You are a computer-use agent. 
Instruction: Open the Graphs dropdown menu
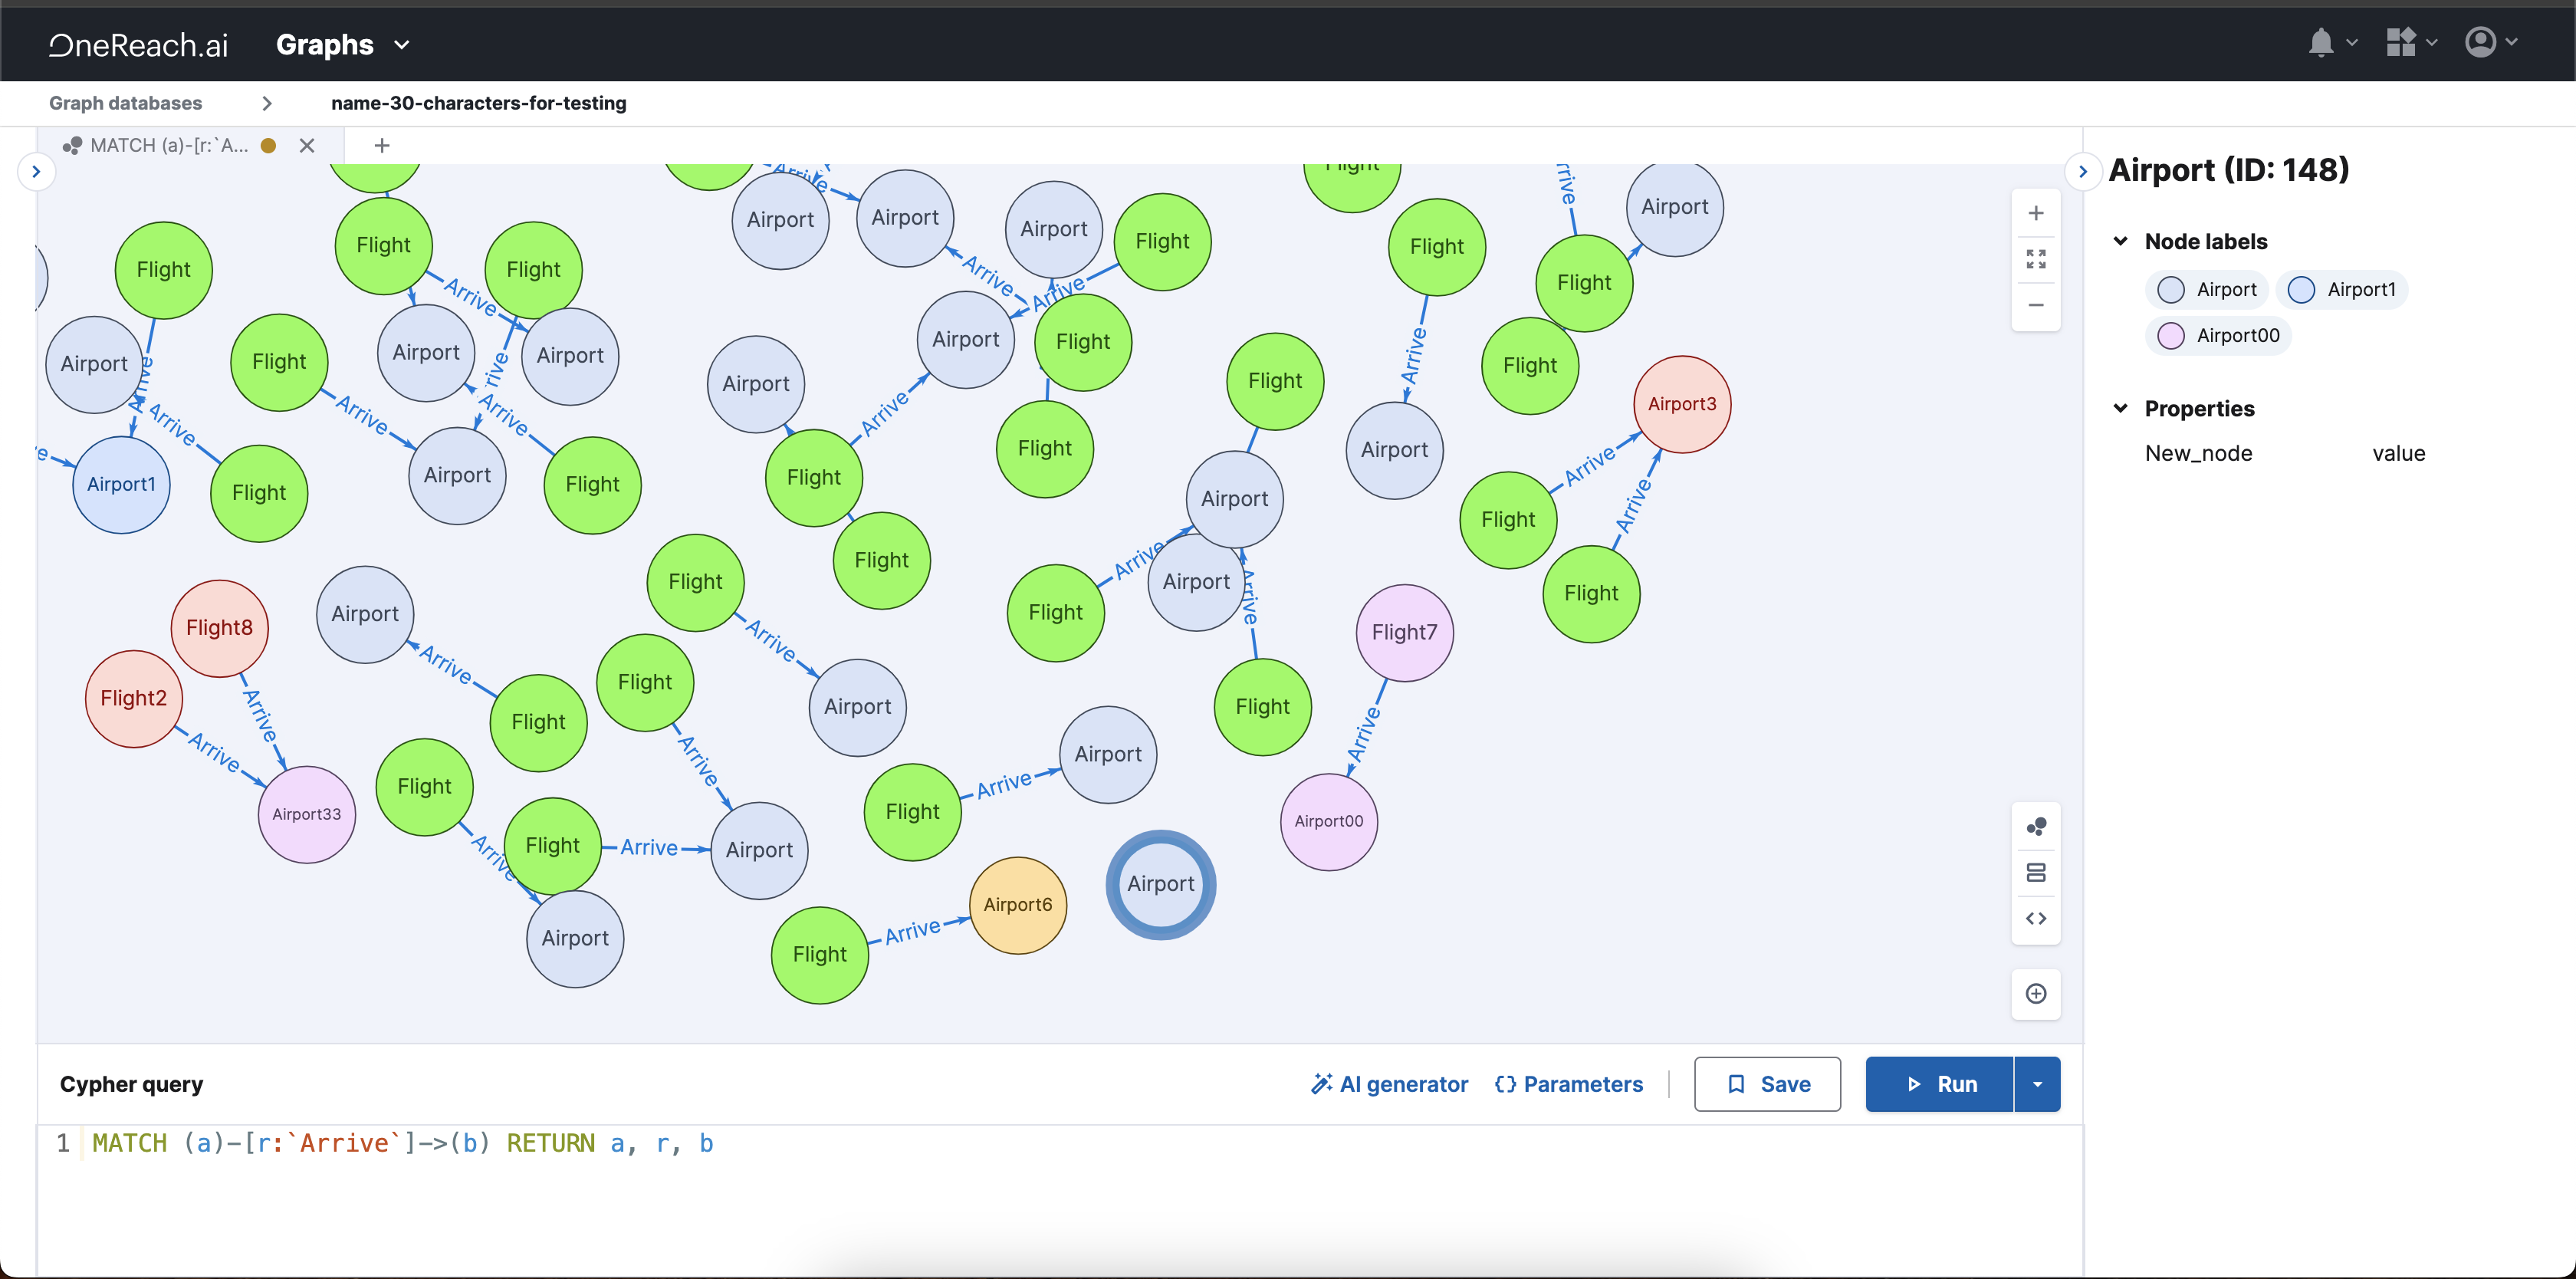343,44
